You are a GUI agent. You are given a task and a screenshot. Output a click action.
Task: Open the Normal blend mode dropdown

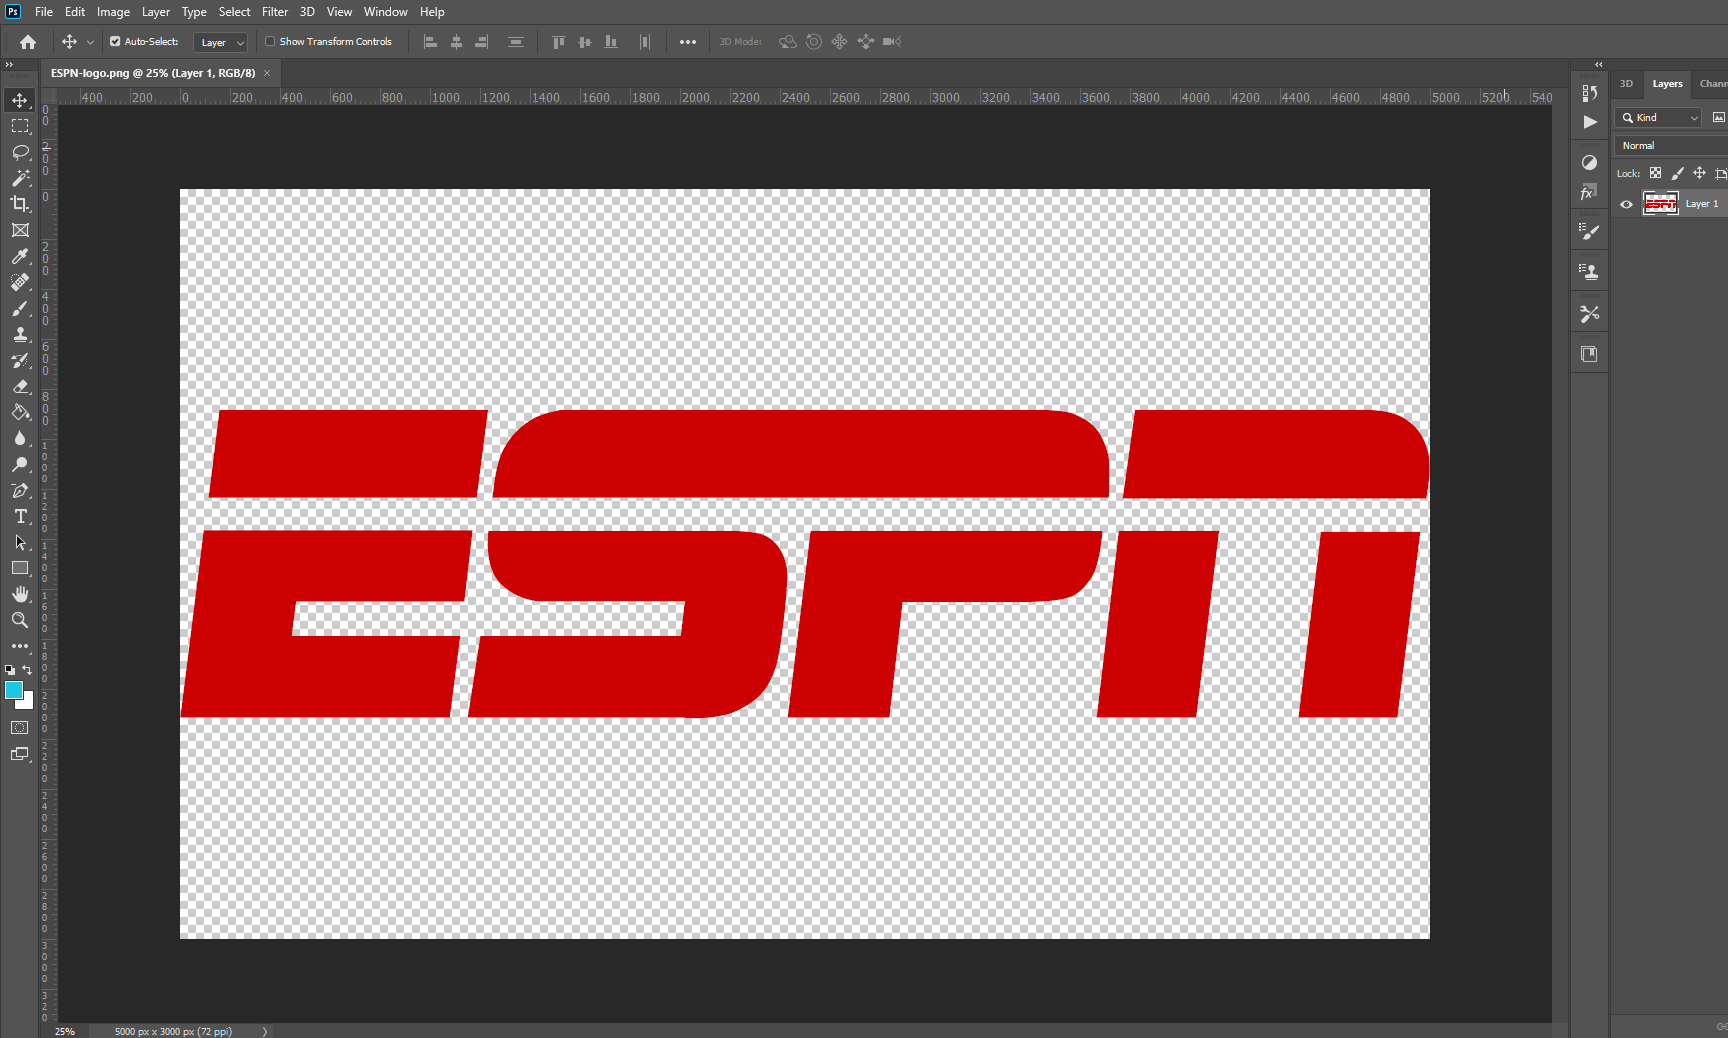tap(1672, 146)
